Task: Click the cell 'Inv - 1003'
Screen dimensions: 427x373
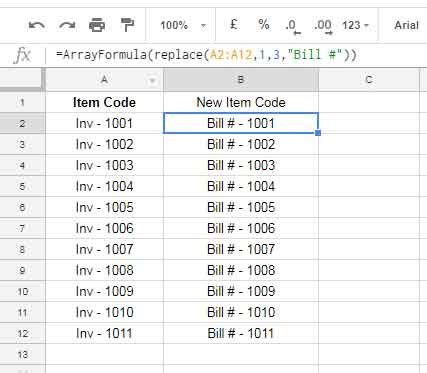Action: point(104,165)
